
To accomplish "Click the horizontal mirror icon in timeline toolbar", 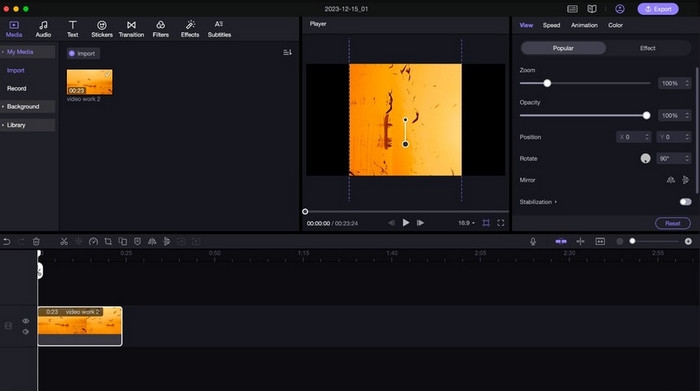I will (152, 241).
